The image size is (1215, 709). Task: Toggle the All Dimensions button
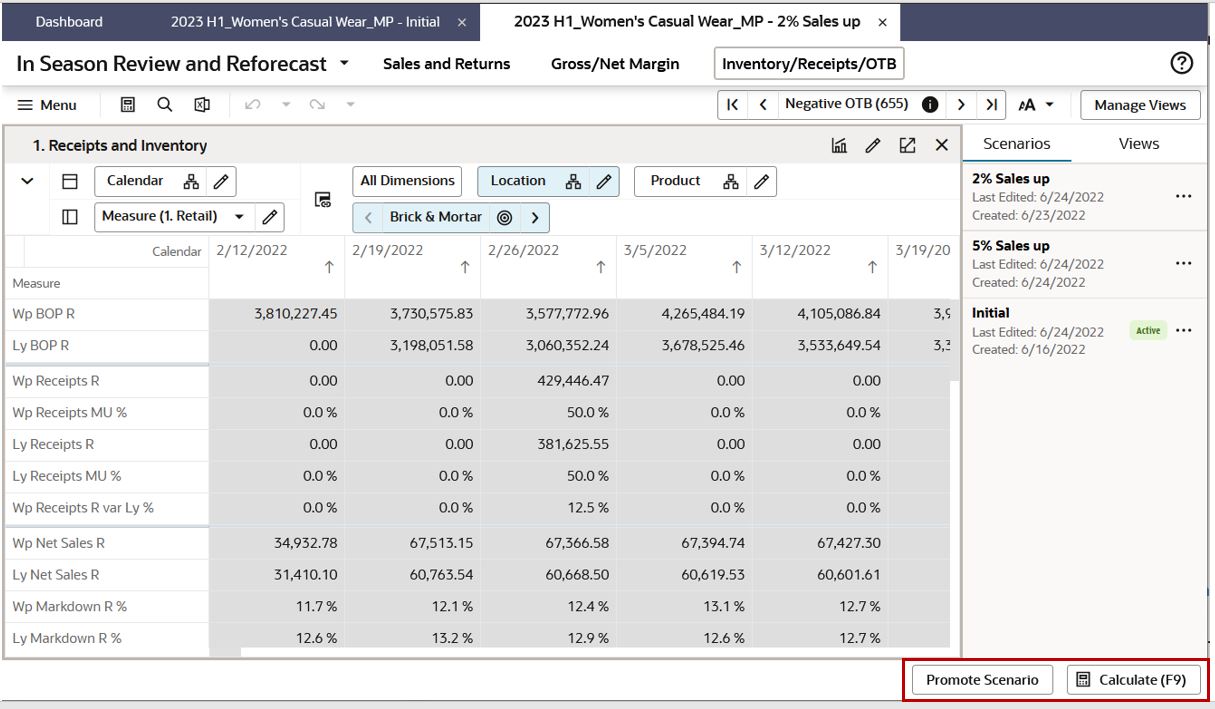pos(407,181)
